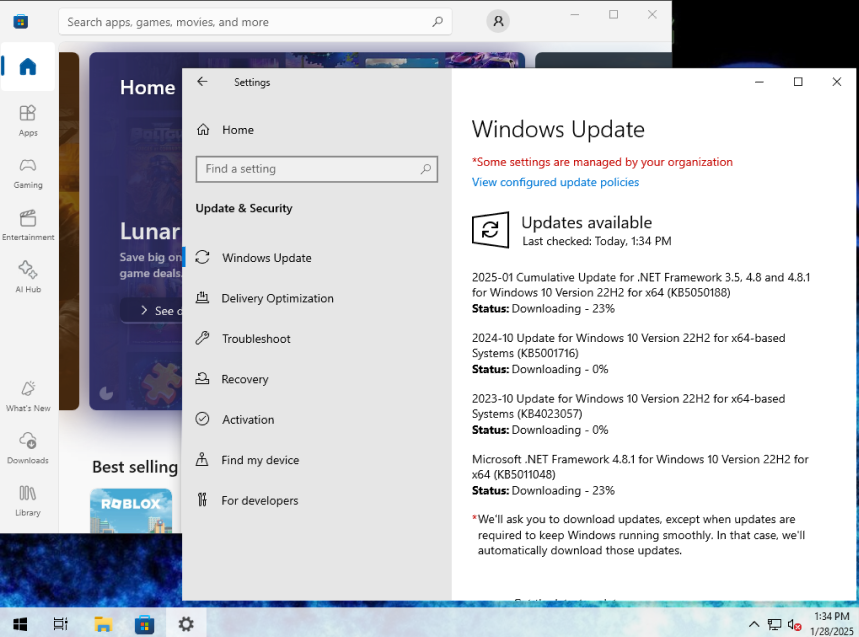Click the Find a setting search box
Image resolution: width=859 pixels, height=637 pixels.
(316, 169)
